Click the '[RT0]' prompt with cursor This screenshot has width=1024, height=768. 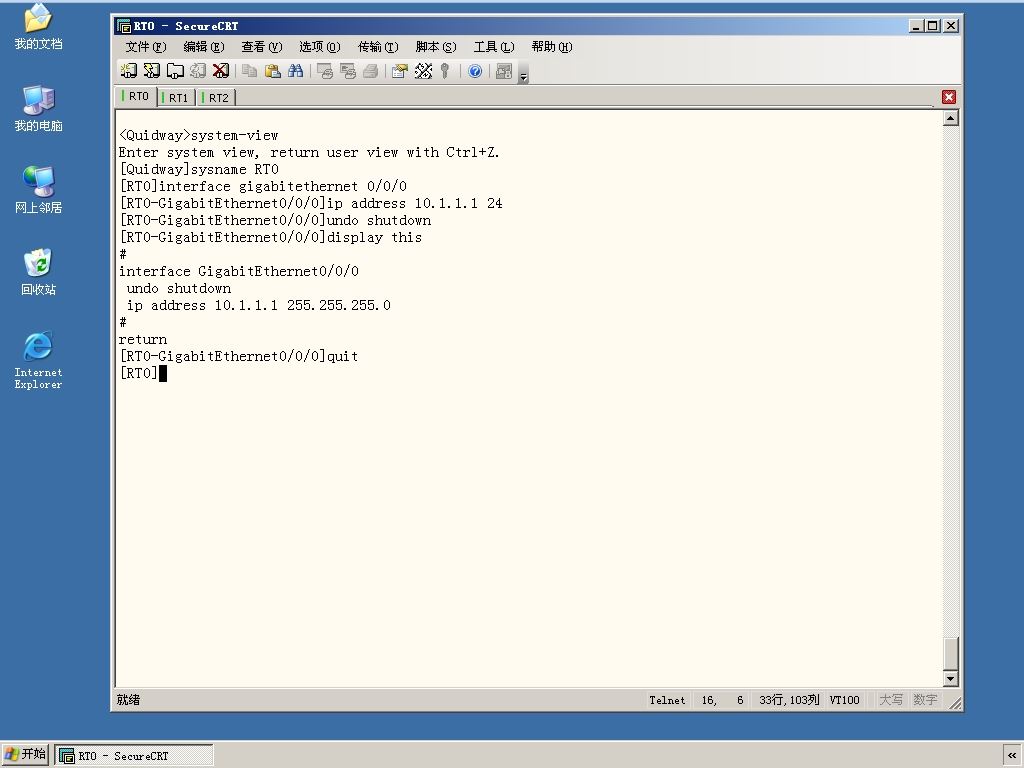[143, 373]
